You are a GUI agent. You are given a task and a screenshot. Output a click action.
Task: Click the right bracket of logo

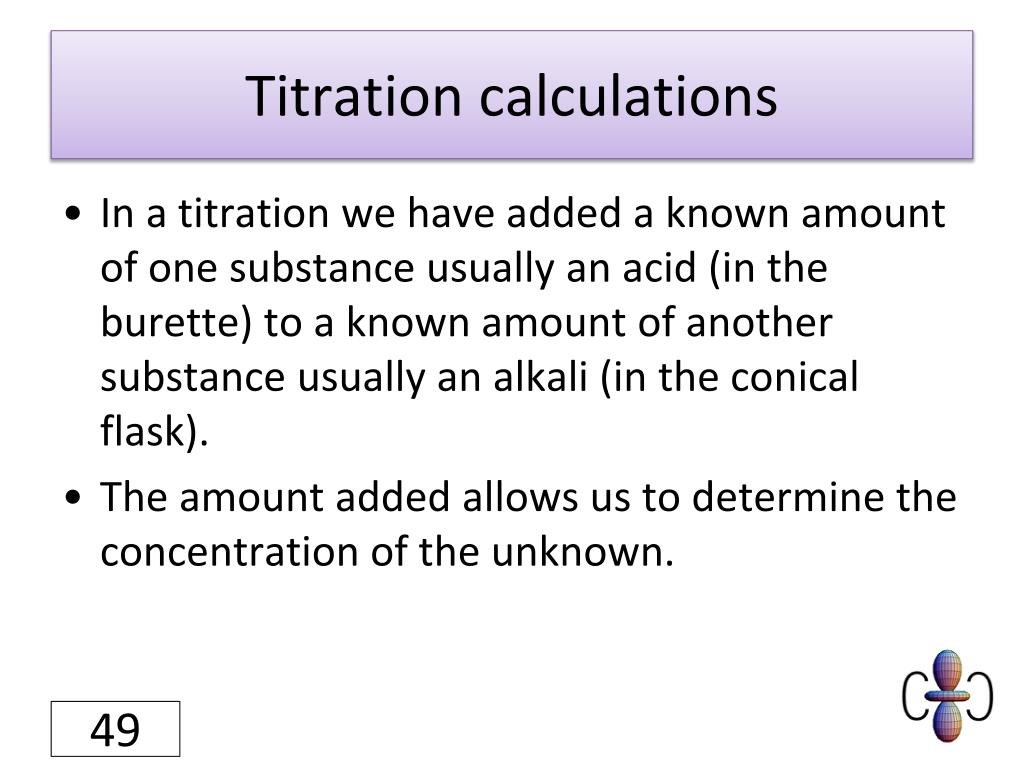click(x=980, y=697)
